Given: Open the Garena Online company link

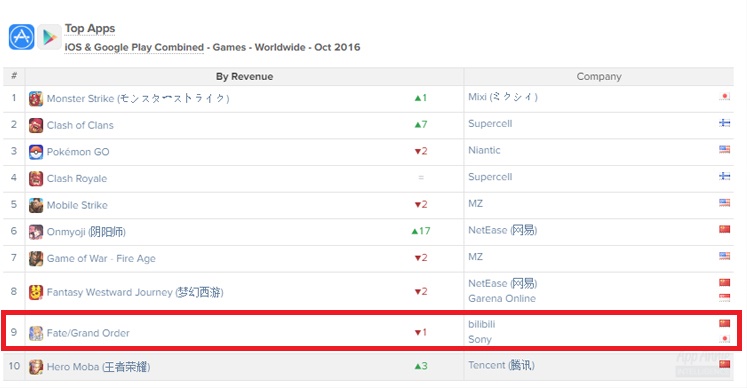Looking at the screenshot, I should click(x=502, y=298).
